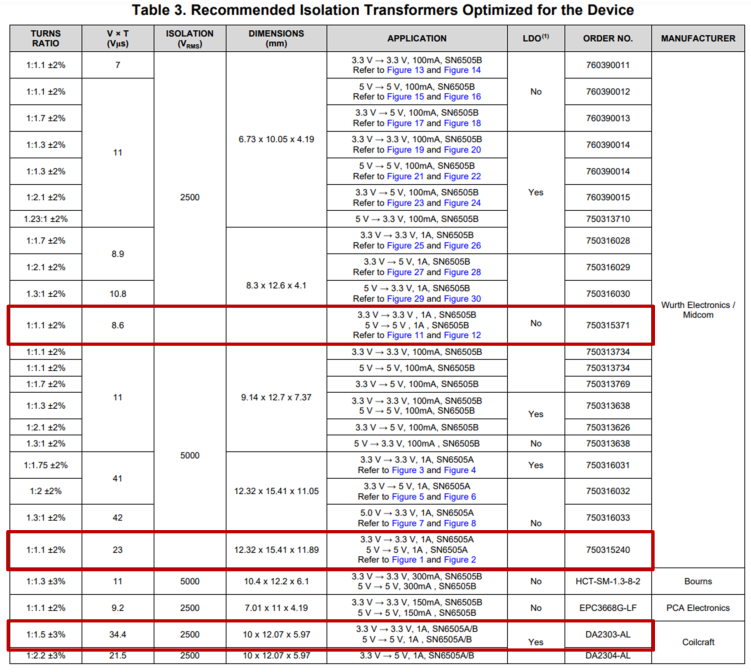The width and height of the screenshot is (751, 672).
Task: Select order number 750316032
Action: [x=608, y=491]
